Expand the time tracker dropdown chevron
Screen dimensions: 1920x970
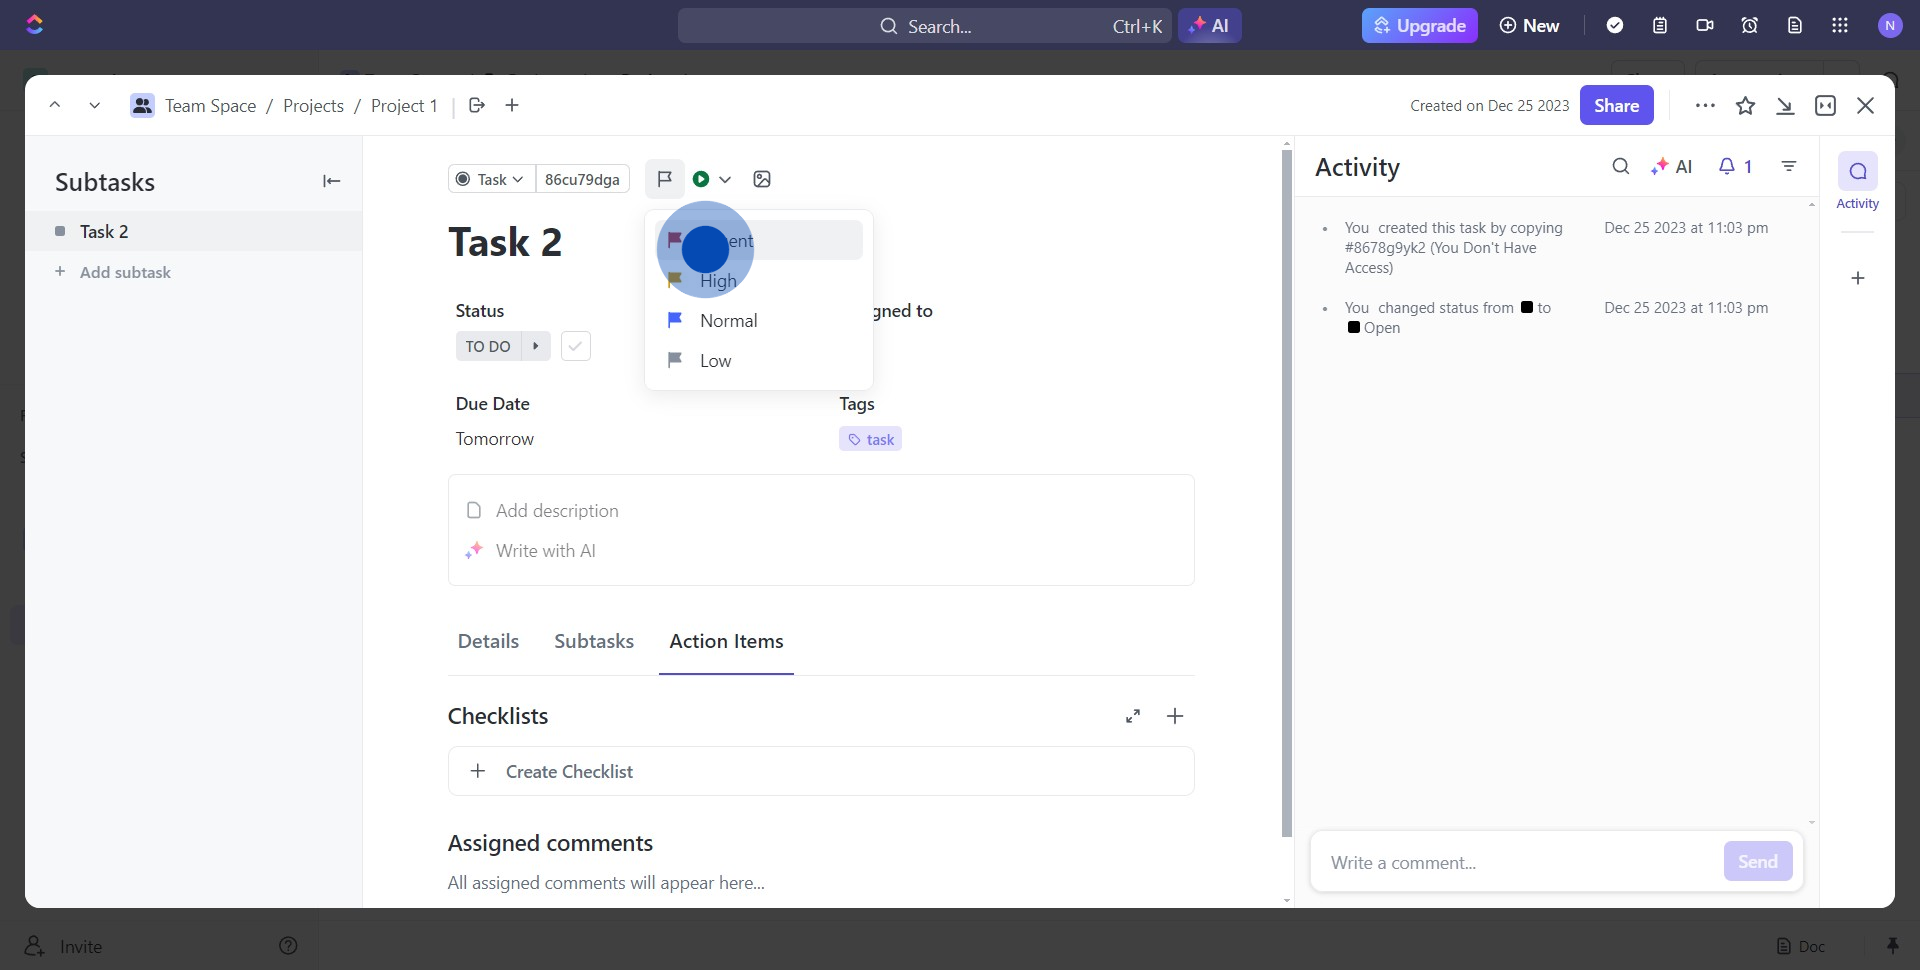[x=725, y=179]
